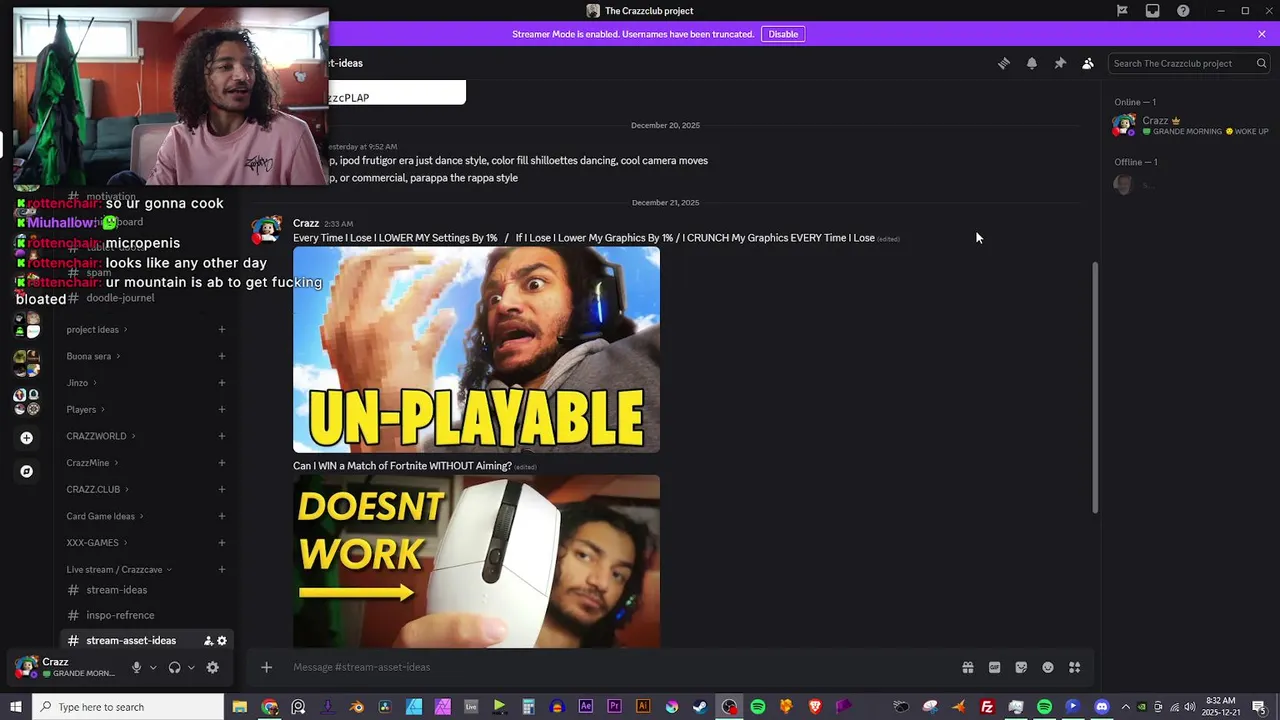Mute the microphone in user panel
1280x720 pixels.
point(136,667)
